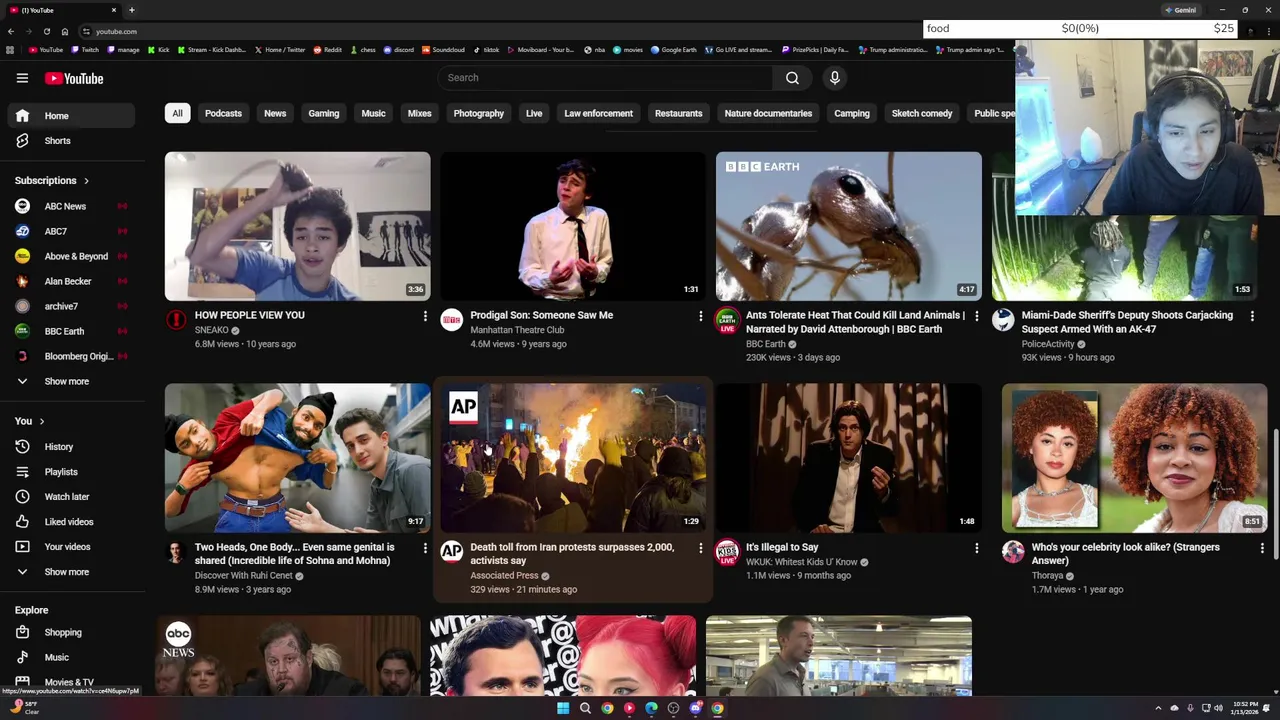The height and width of the screenshot is (720, 1280).
Task: Select the Restaurants filter chip
Action: (678, 113)
